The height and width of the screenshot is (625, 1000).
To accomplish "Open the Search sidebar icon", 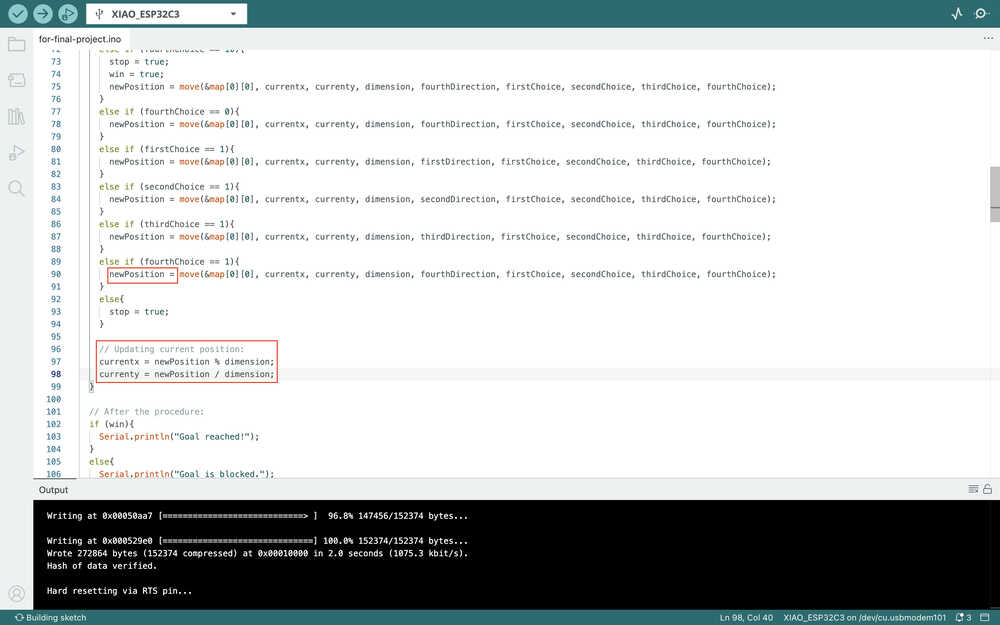I will tap(17, 188).
